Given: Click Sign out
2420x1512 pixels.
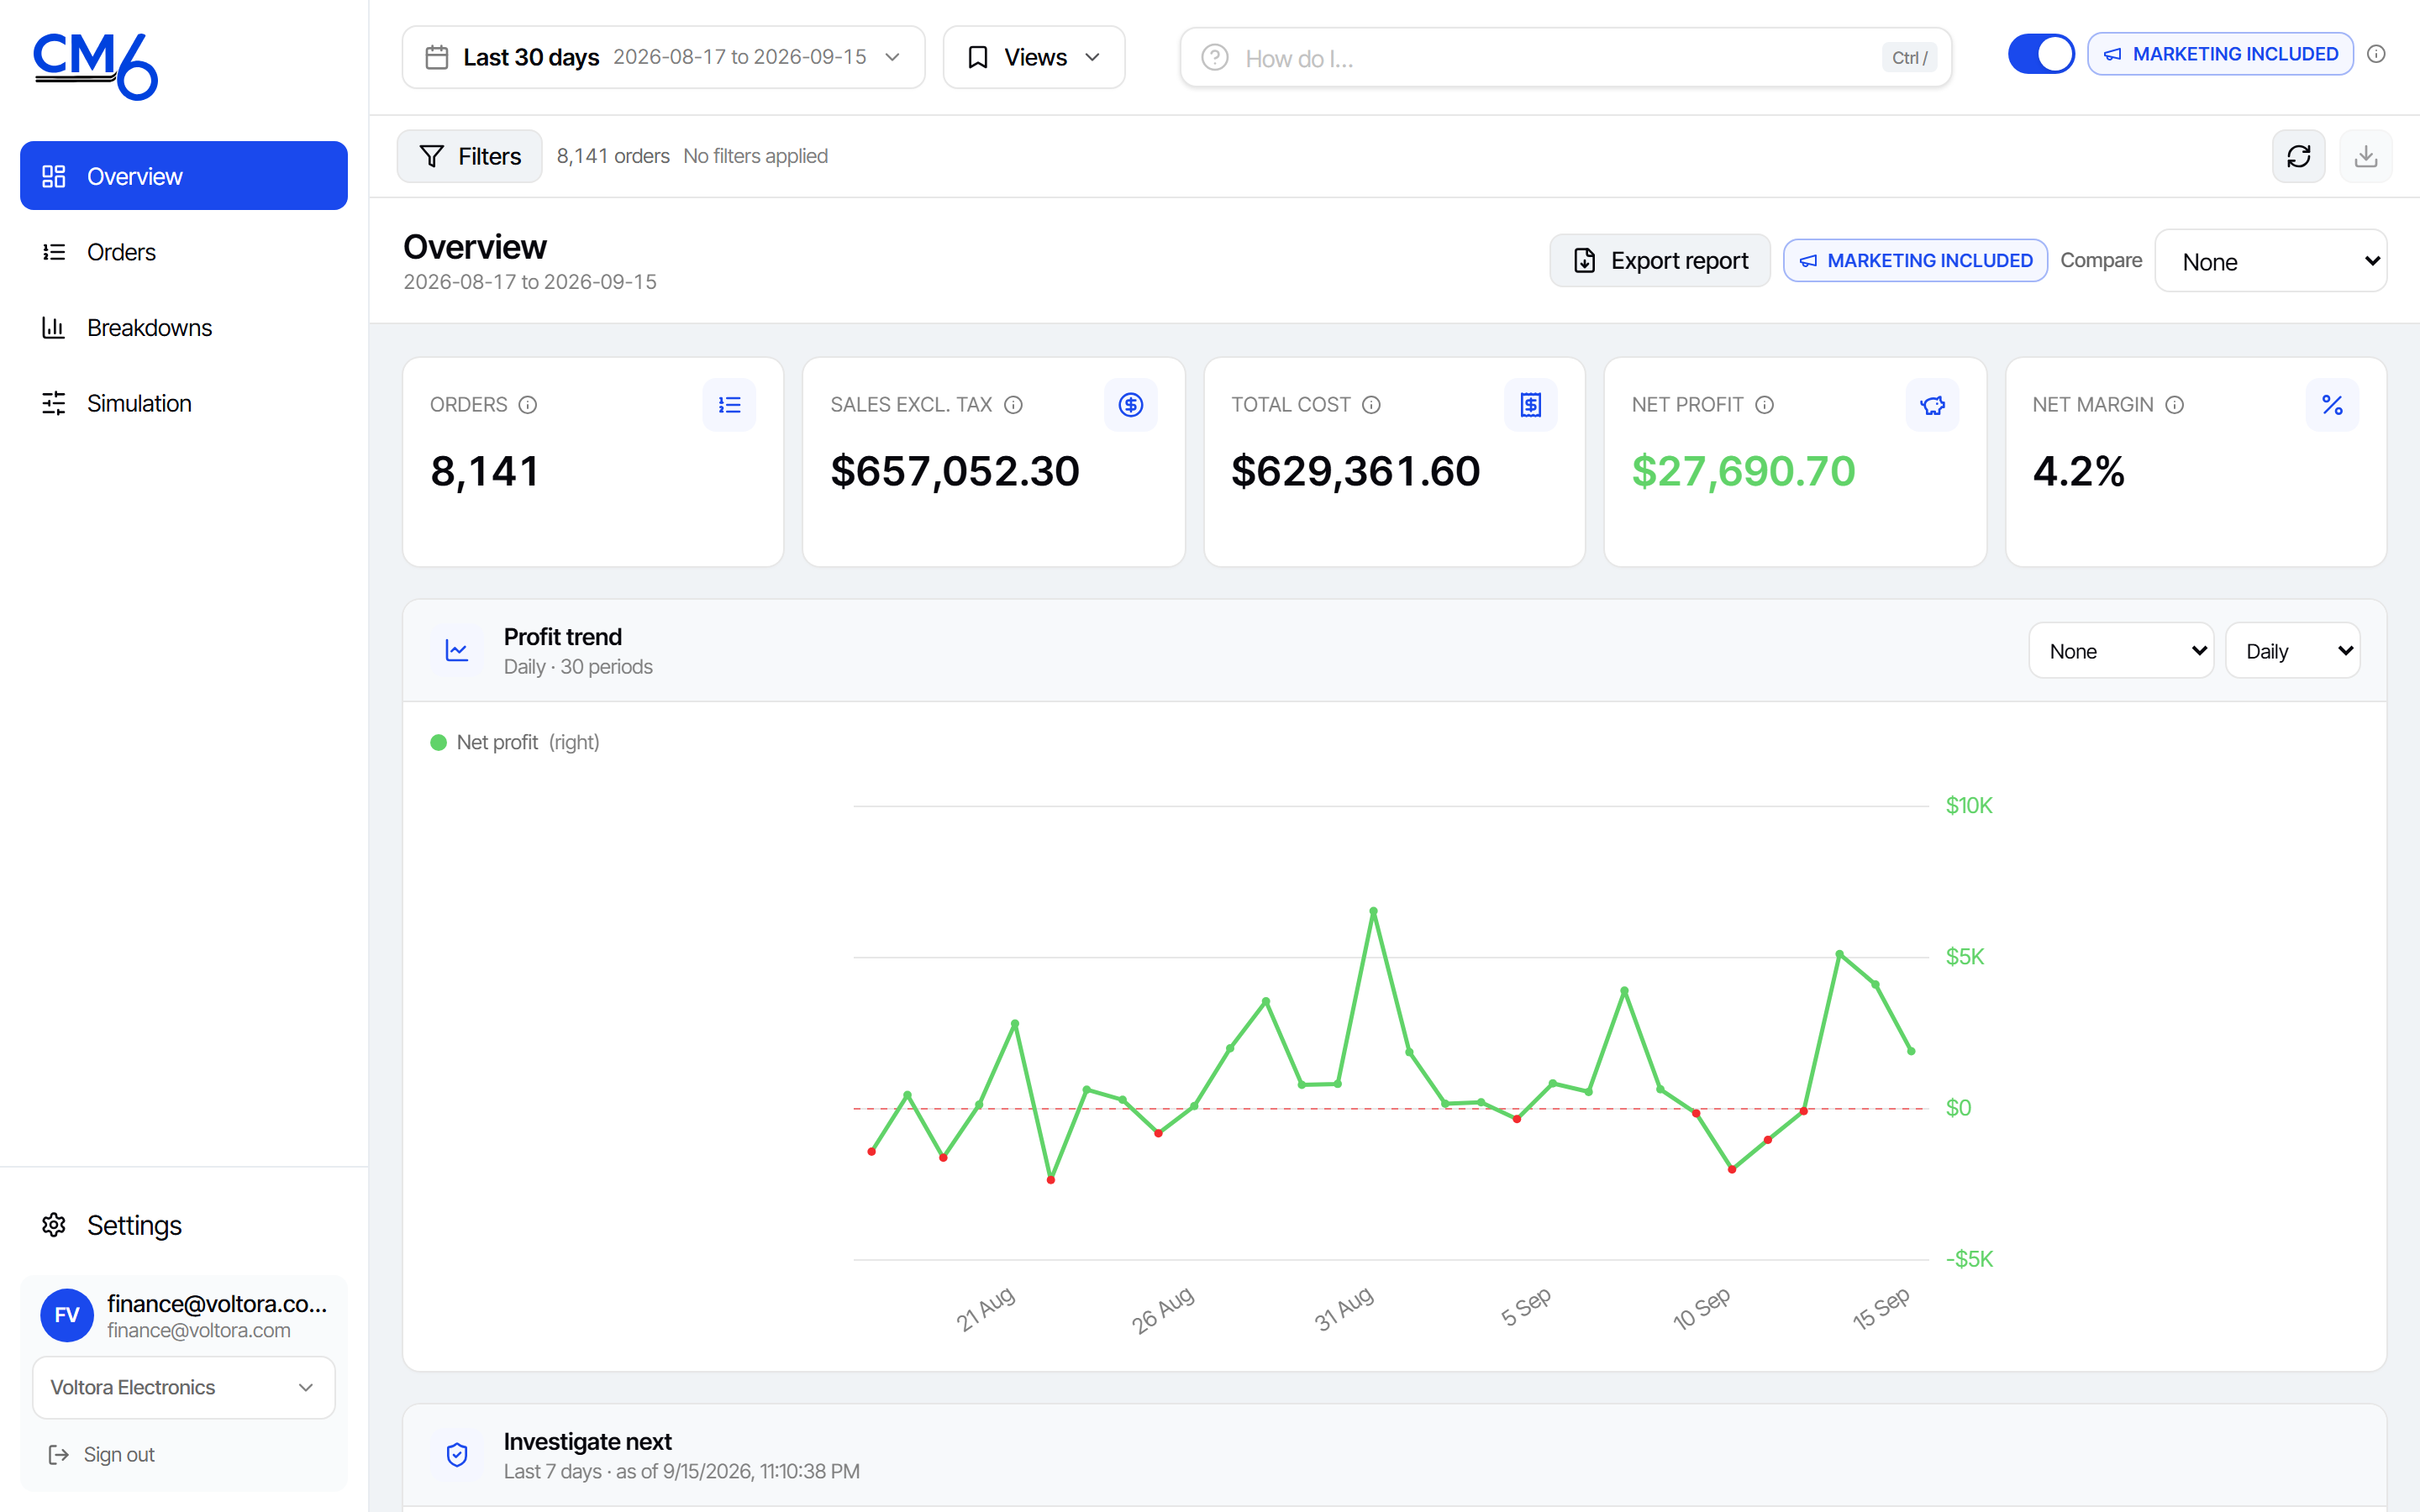Looking at the screenshot, I should click(x=102, y=1455).
